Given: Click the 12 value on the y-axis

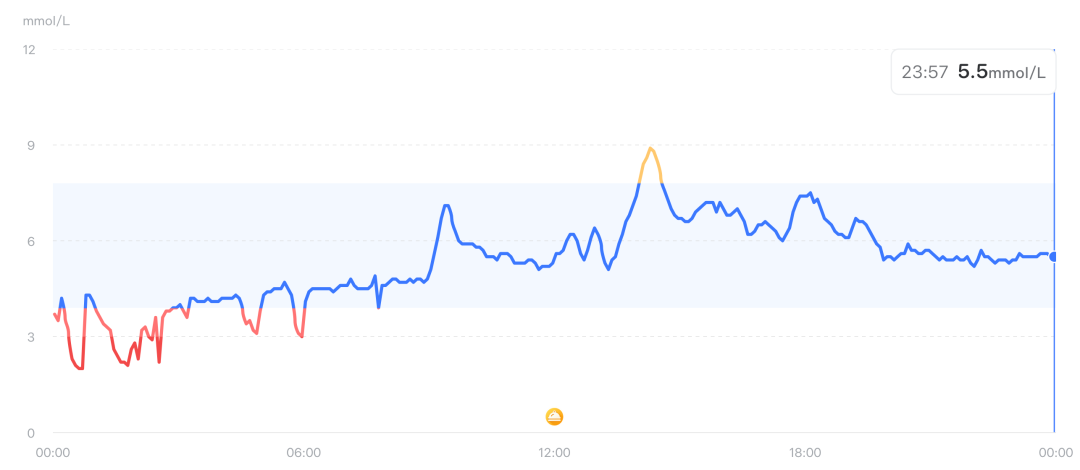Looking at the screenshot, I should click(x=29, y=49).
